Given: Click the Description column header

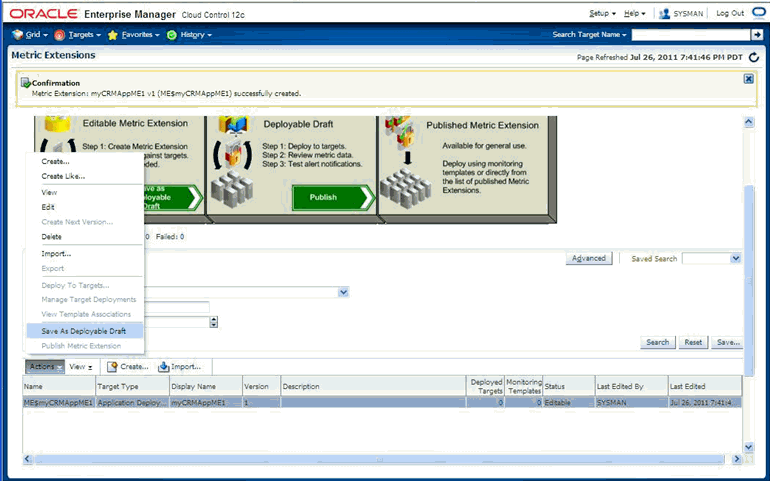Looking at the screenshot, I should (x=373, y=386).
